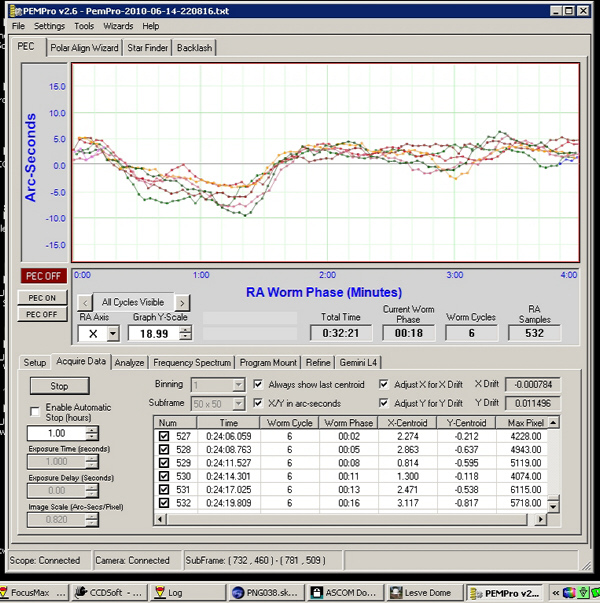
Task: Enable Automatic Stop (hours) checkbox
Action: (35, 411)
